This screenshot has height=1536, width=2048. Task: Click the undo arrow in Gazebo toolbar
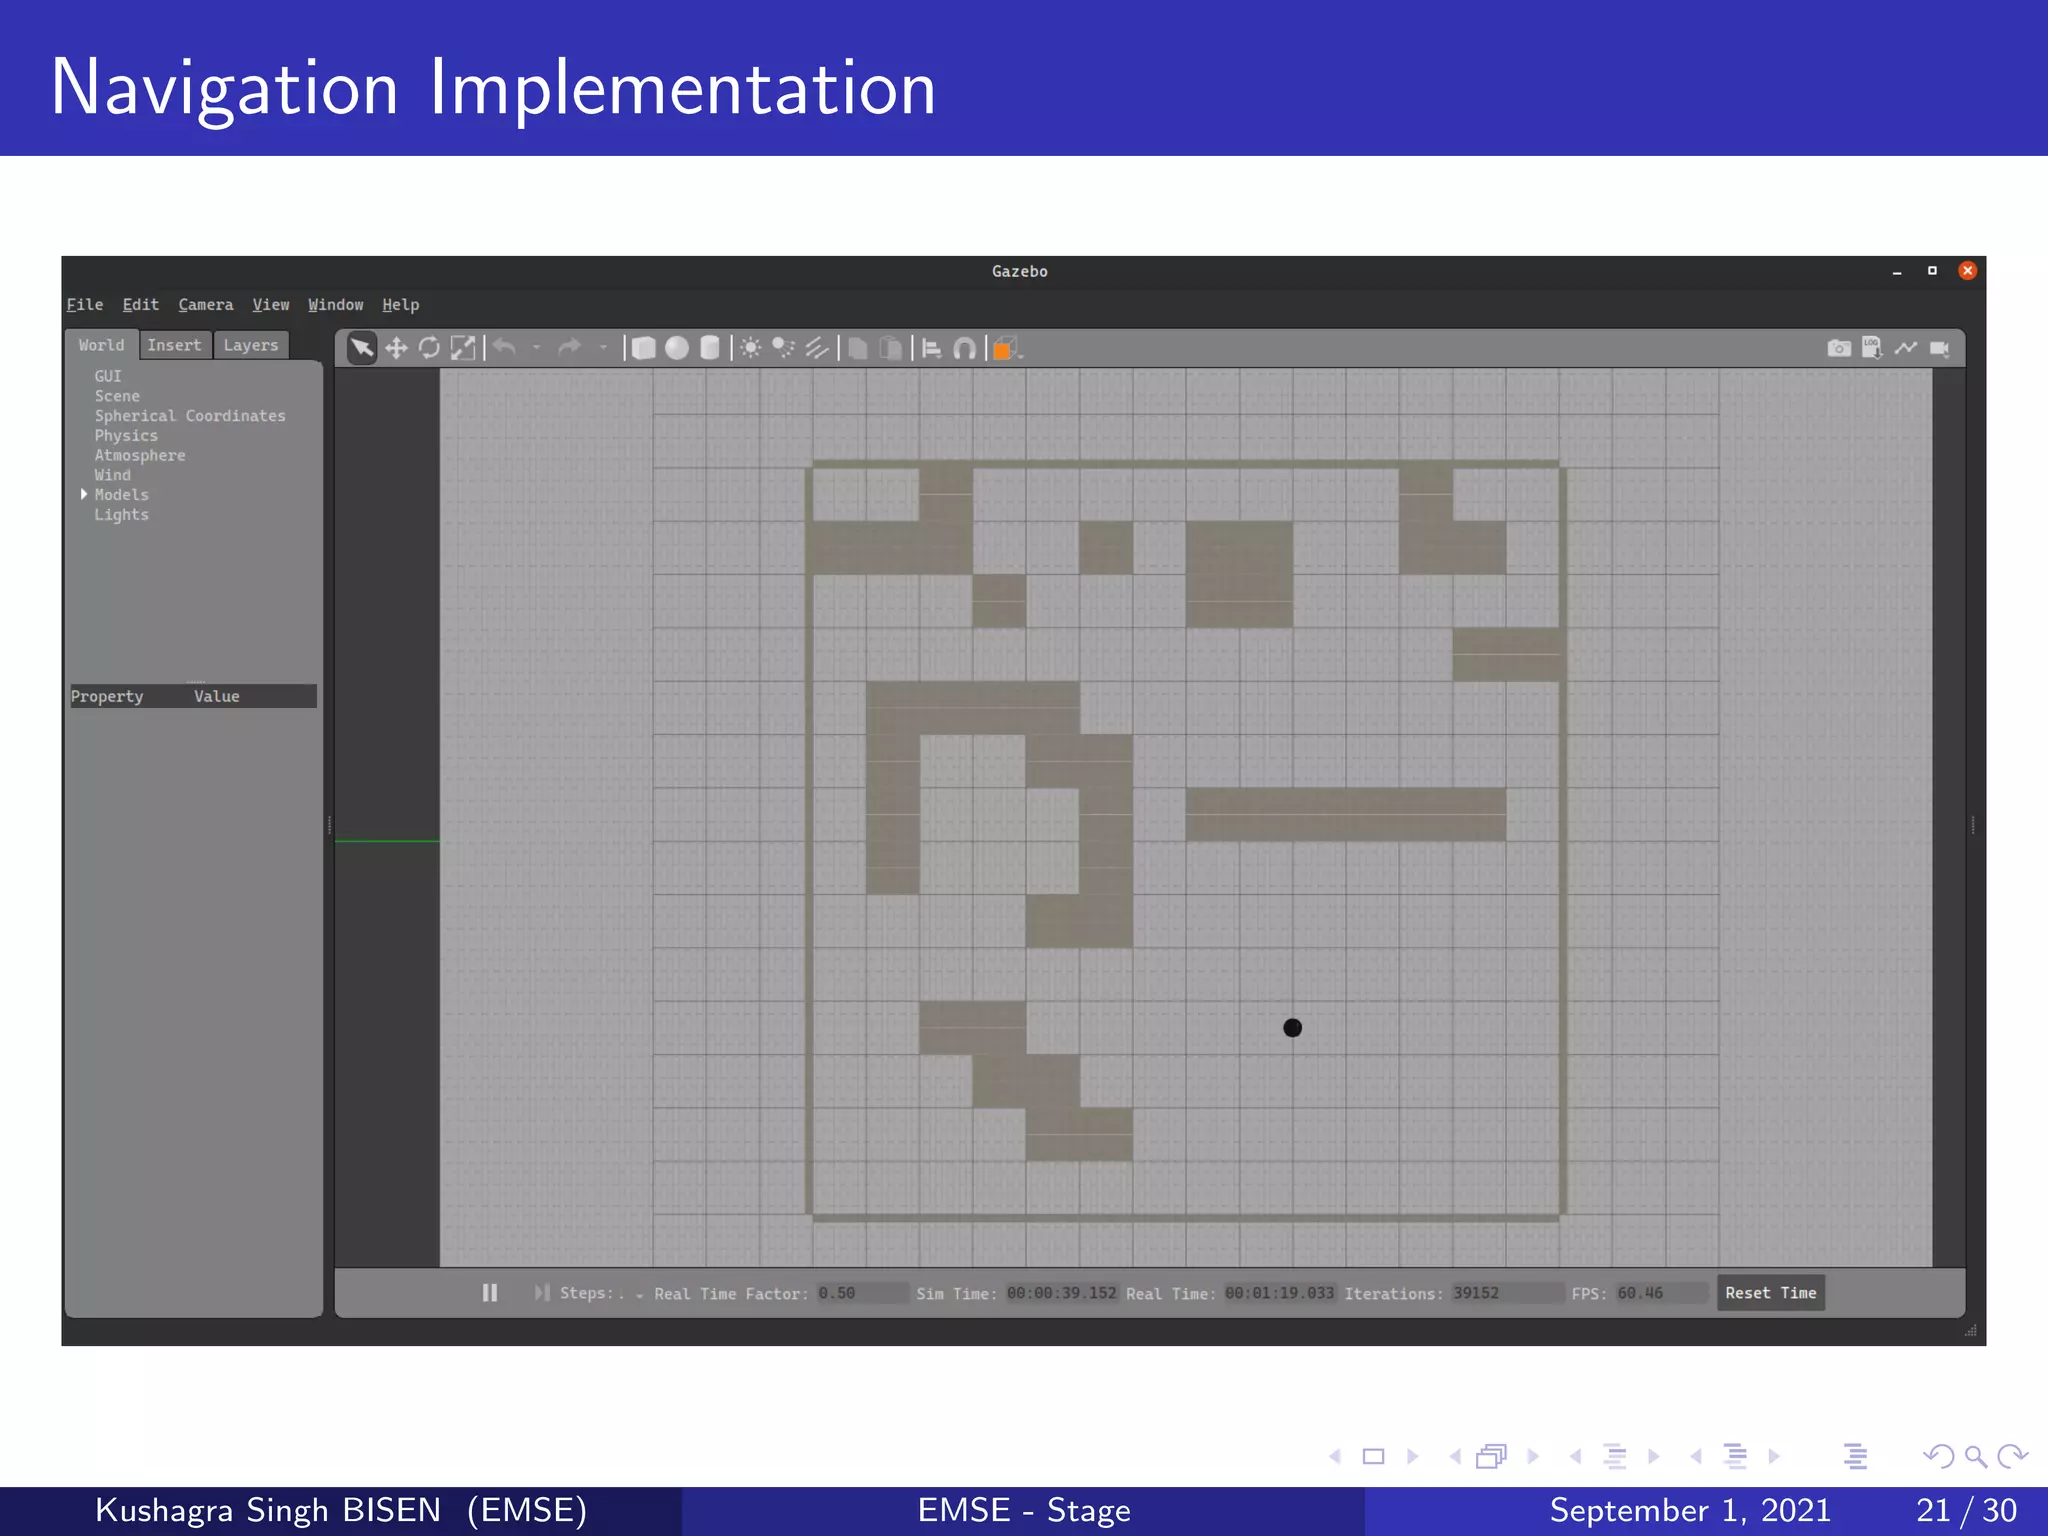[x=505, y=347]
